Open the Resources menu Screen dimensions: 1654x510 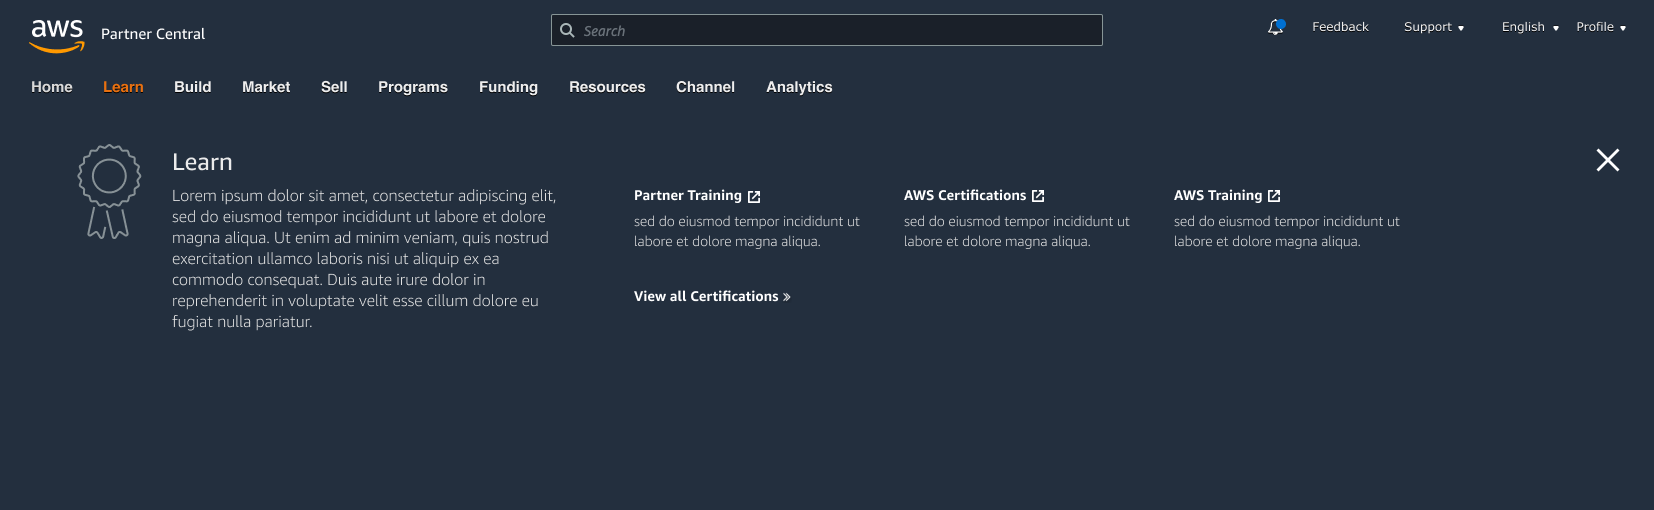[x=607, y=87]
